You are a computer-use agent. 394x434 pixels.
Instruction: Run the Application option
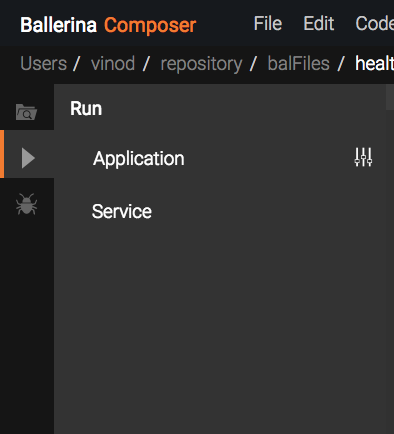tap(139, 158)
